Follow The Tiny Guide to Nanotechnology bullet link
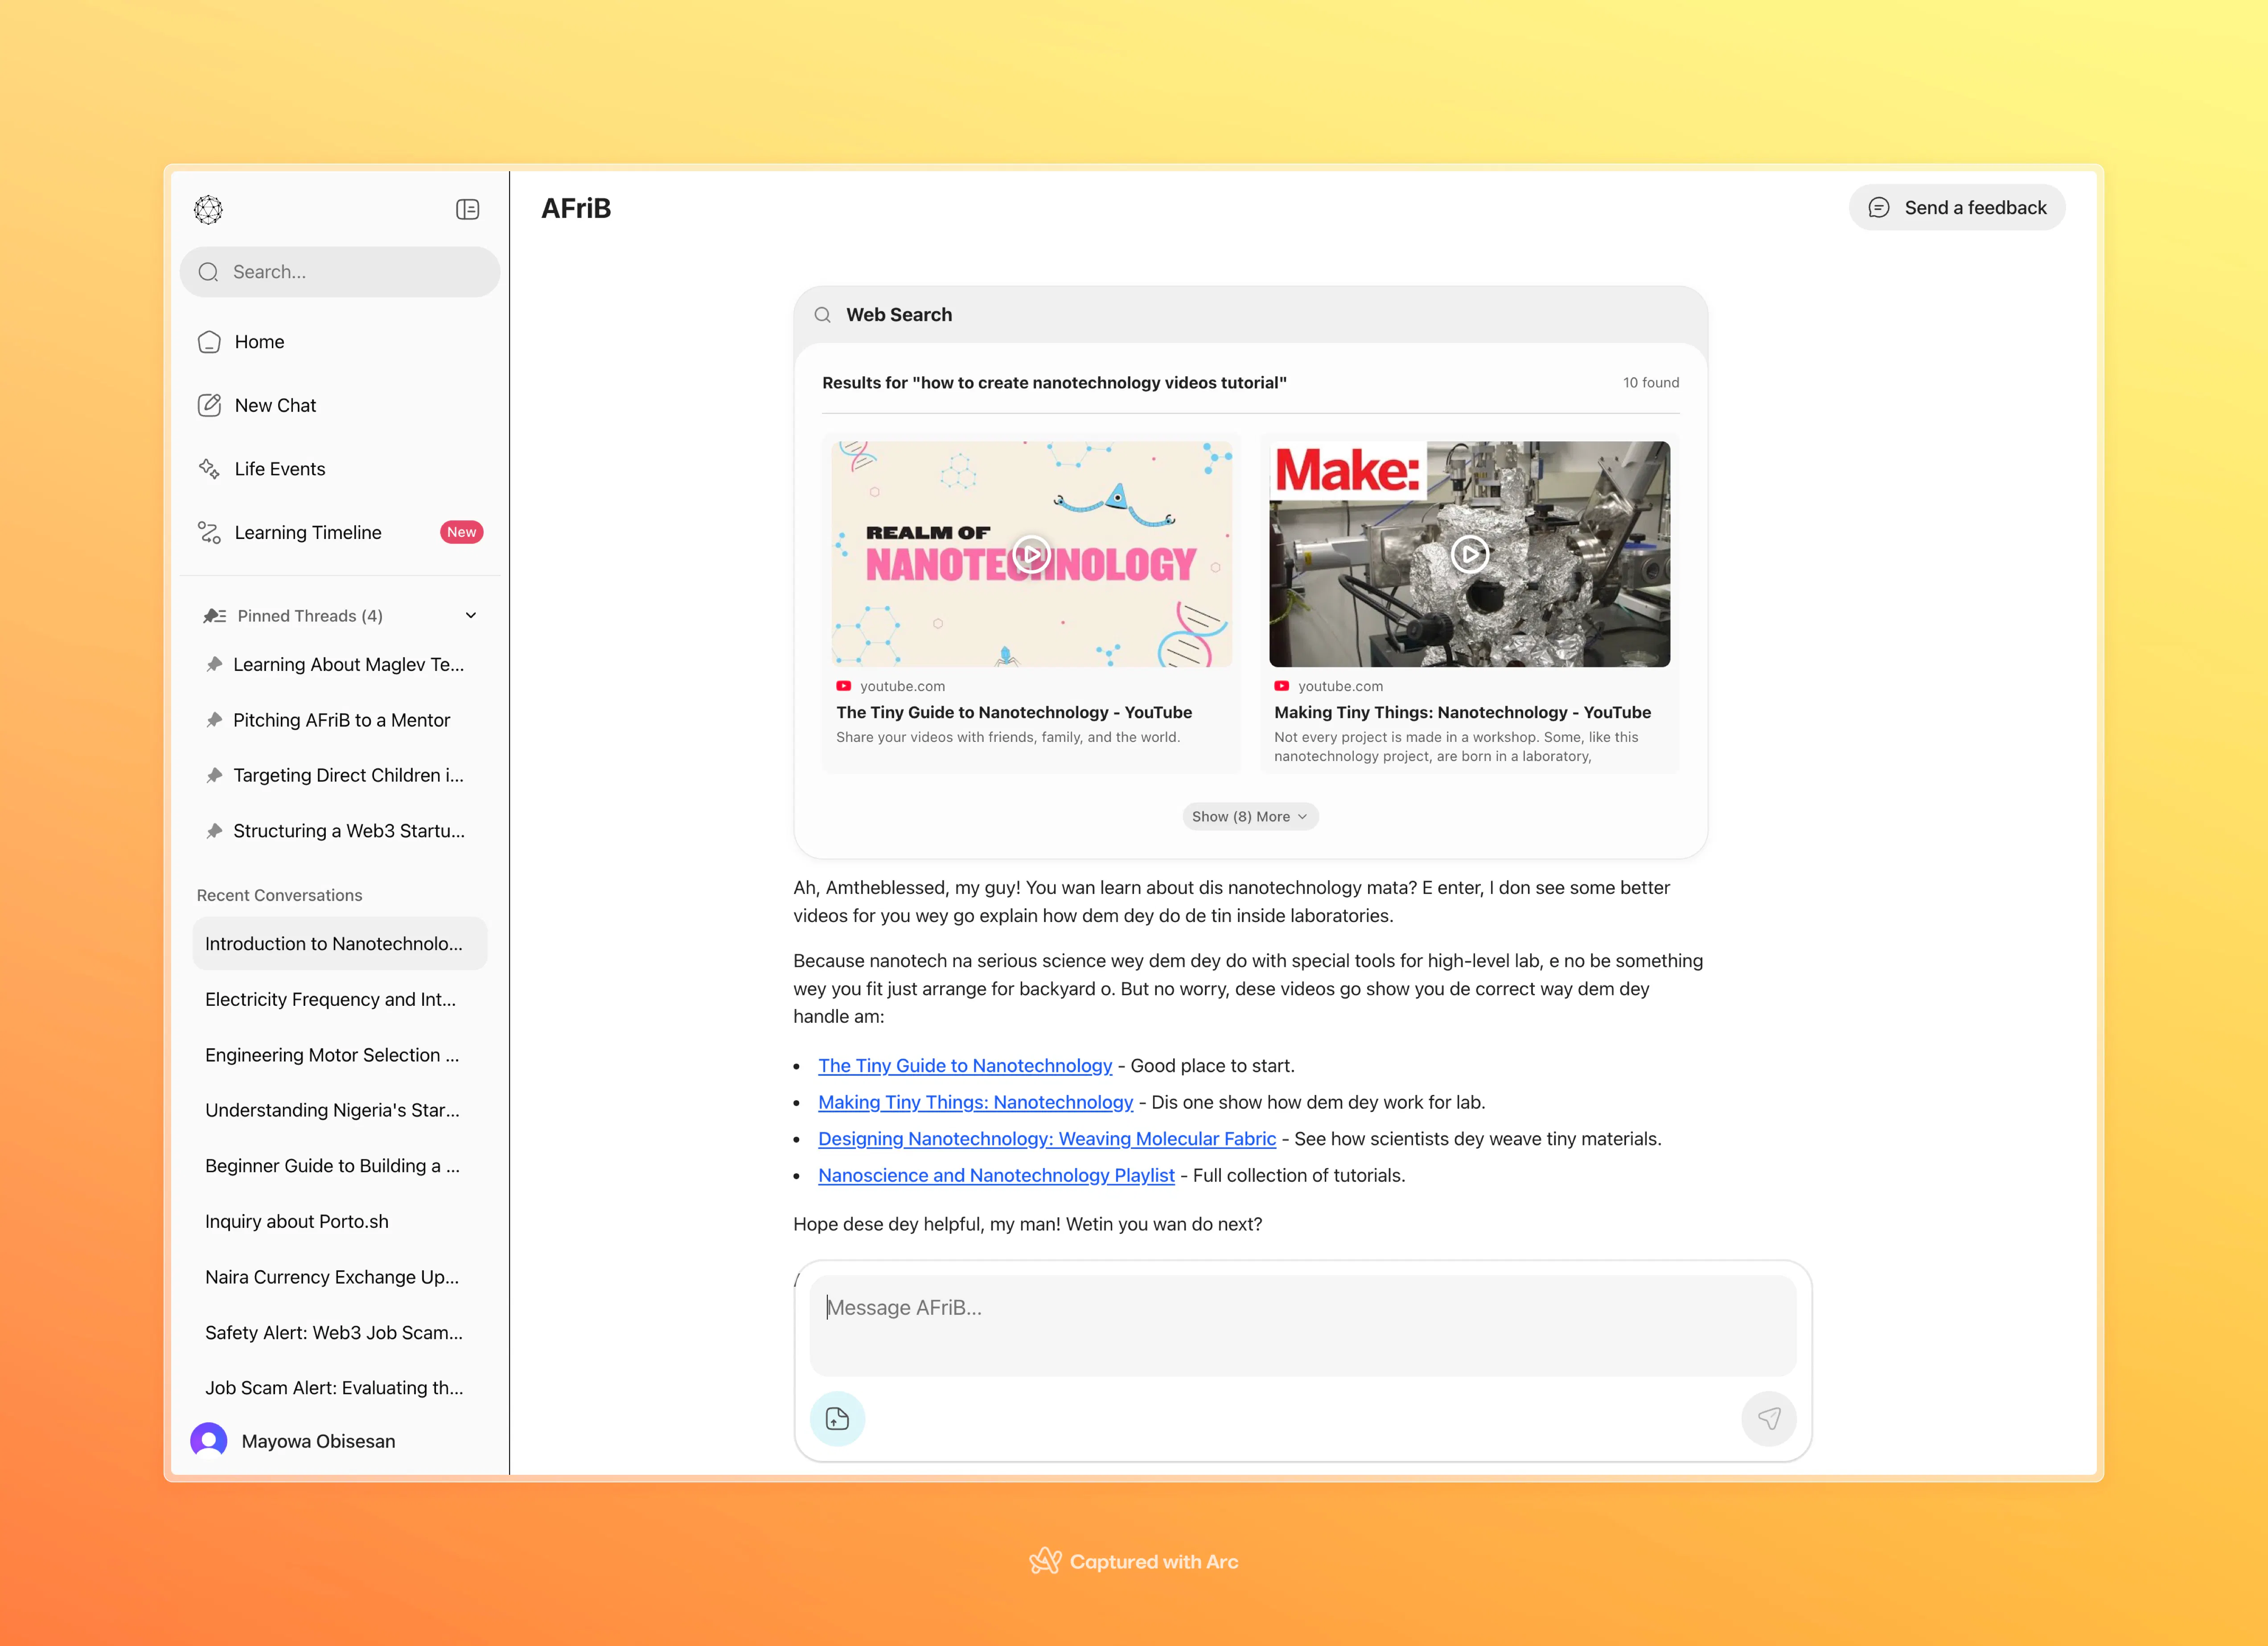 tap(965, 1066)
